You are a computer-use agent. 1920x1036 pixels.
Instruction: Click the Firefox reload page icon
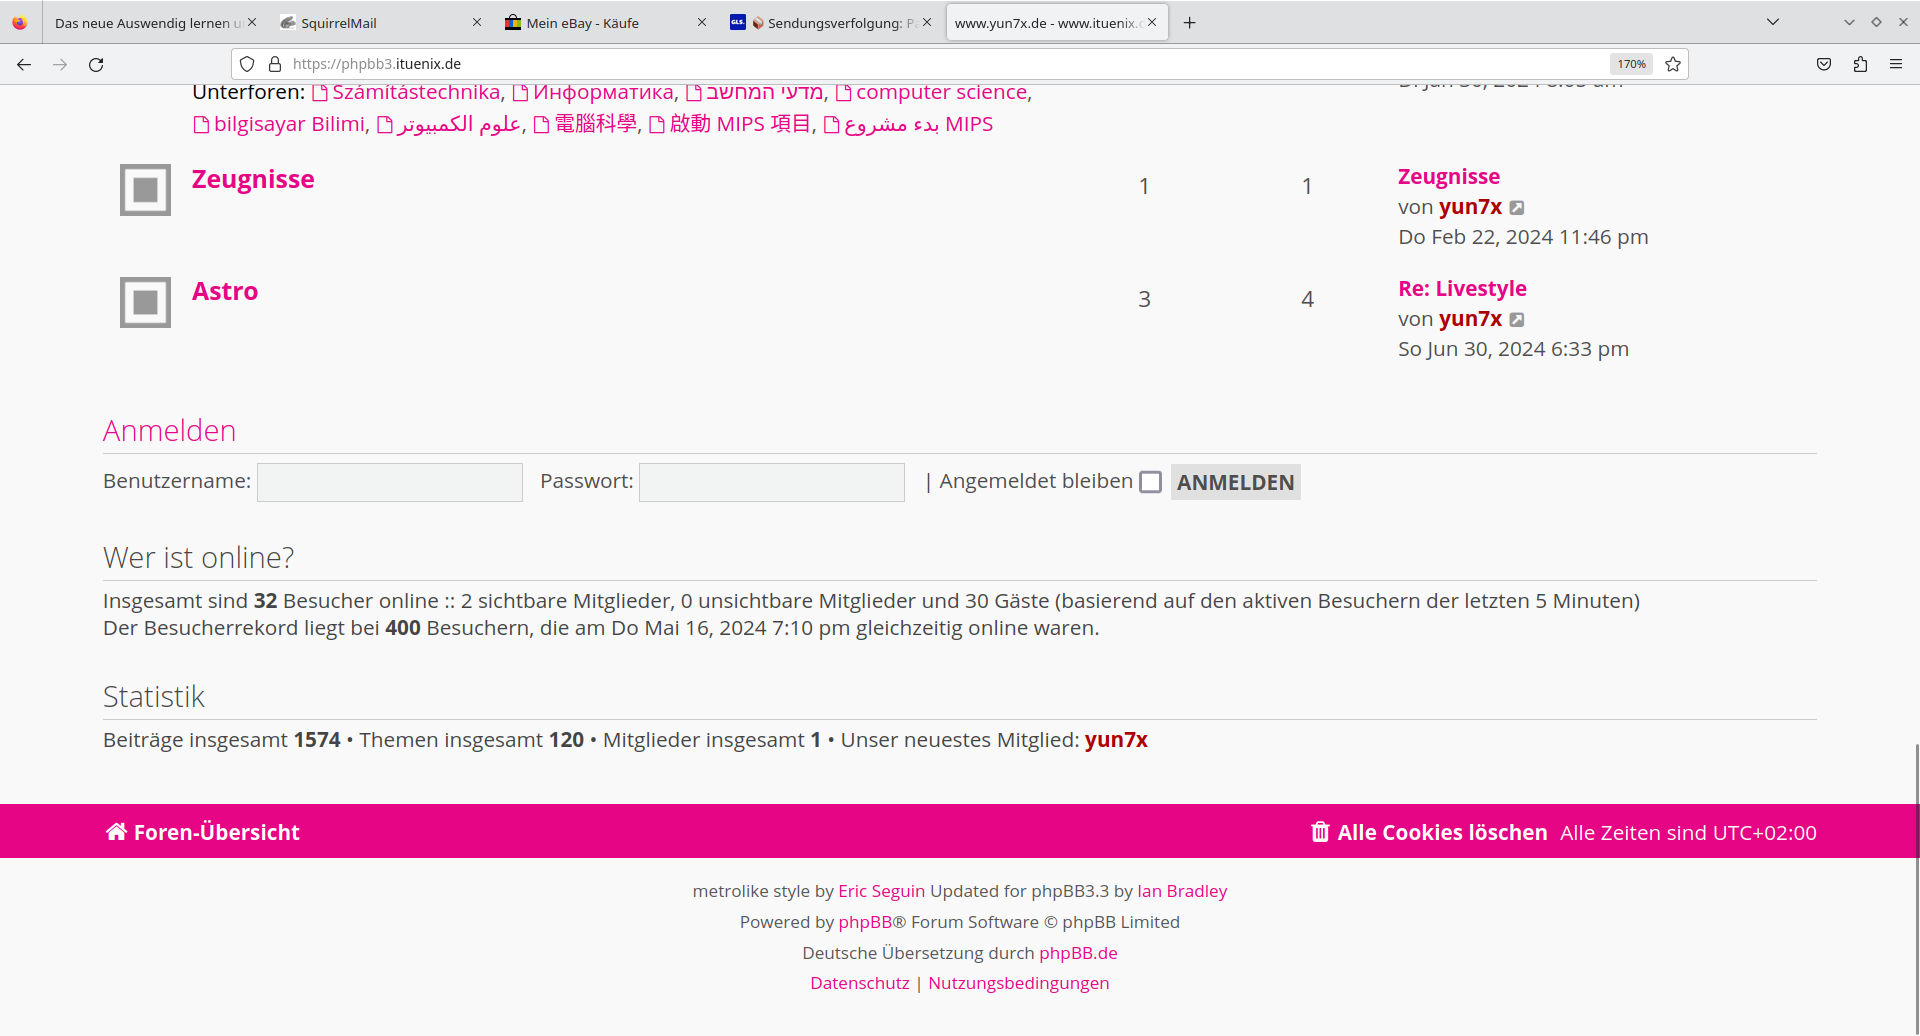tap(96, 64)
